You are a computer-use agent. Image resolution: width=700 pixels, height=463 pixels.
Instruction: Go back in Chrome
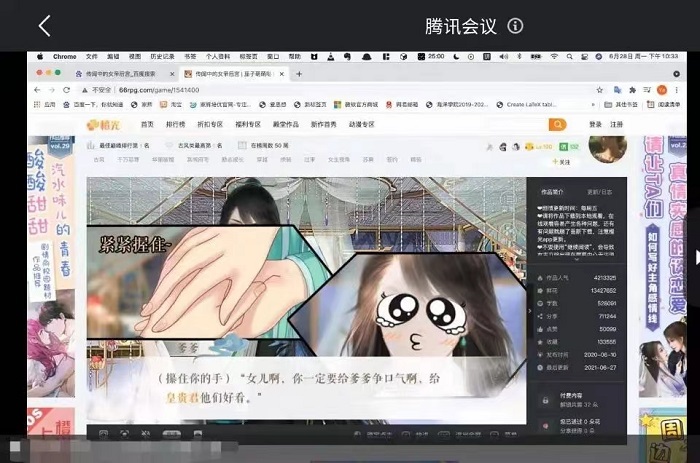(x=37, y=90)
